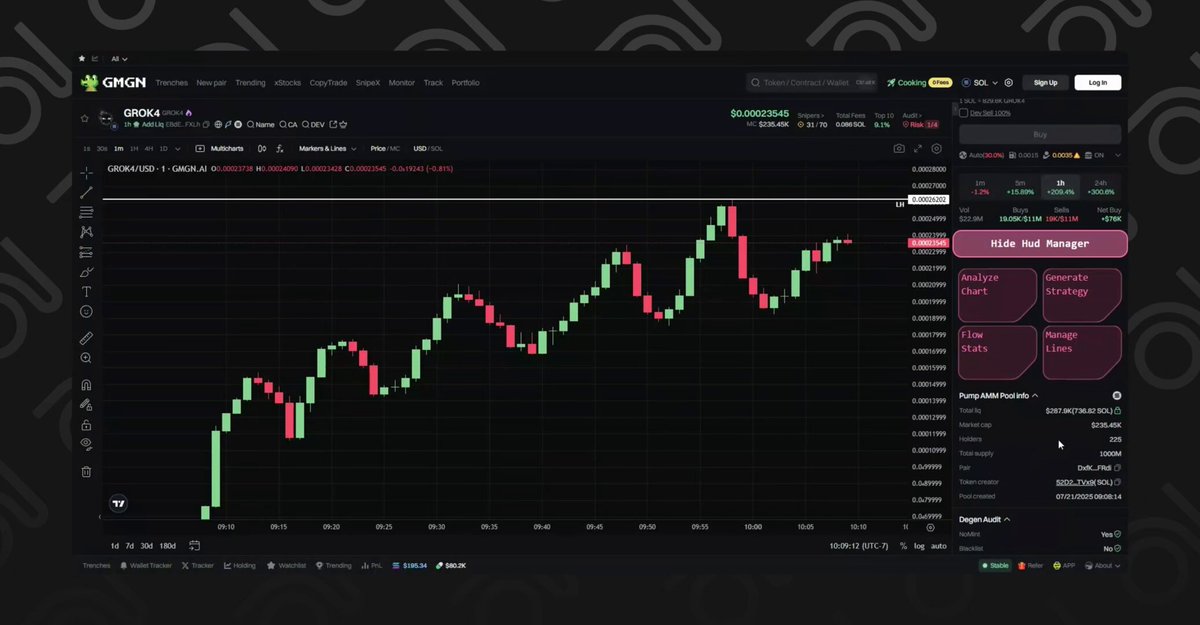Change the candlestick chart type
Screen dimensions: 1200x625
[x=262, y=148]
